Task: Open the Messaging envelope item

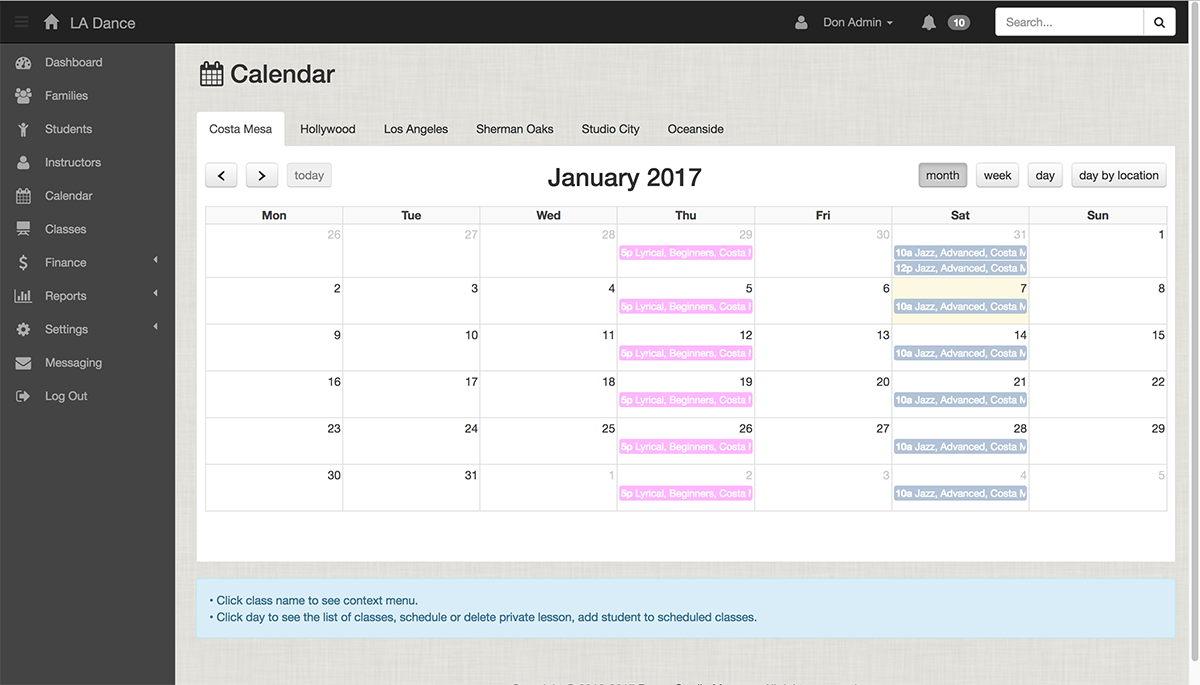Action: point(73,363)
